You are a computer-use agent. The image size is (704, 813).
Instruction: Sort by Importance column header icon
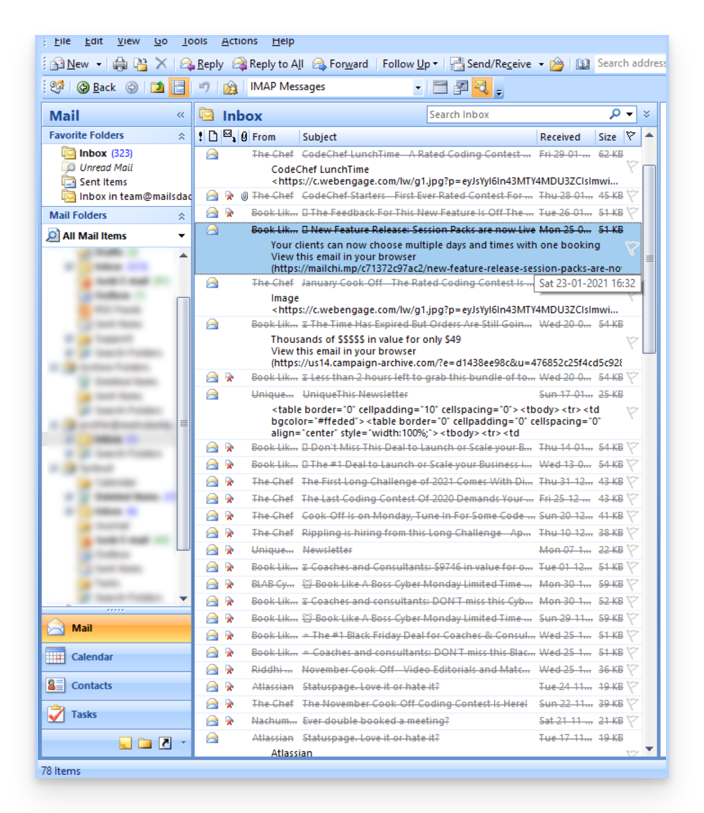point(201,137)
